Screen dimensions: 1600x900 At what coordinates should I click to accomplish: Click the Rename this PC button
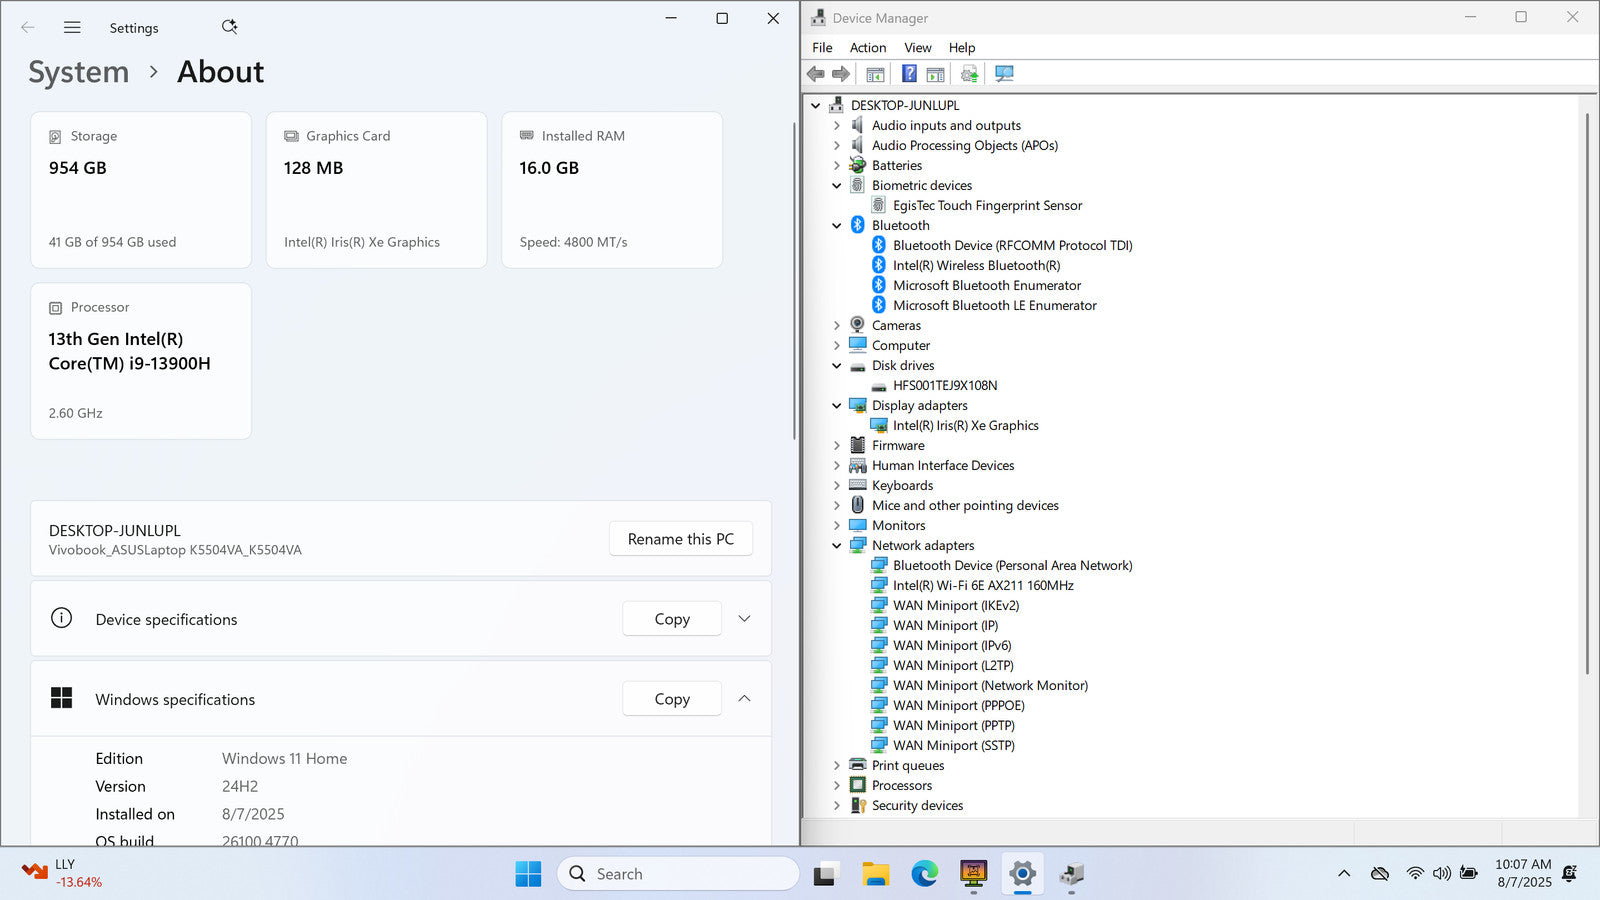point(680,539)
